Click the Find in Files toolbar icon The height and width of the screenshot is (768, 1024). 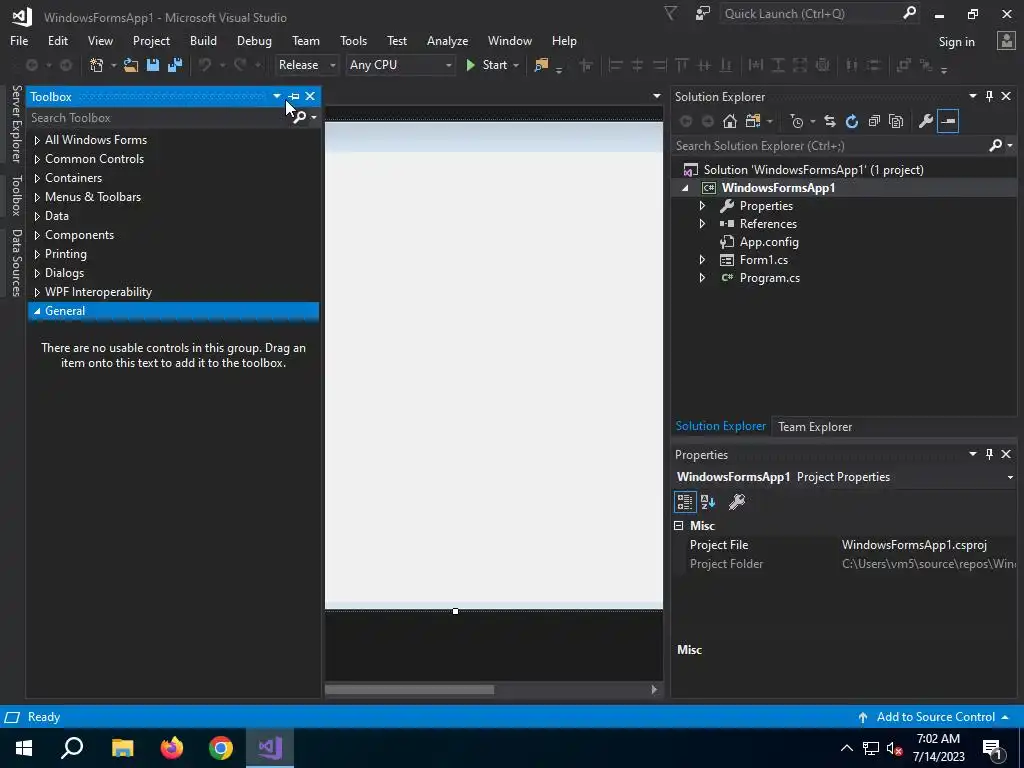tap(541, 65)
